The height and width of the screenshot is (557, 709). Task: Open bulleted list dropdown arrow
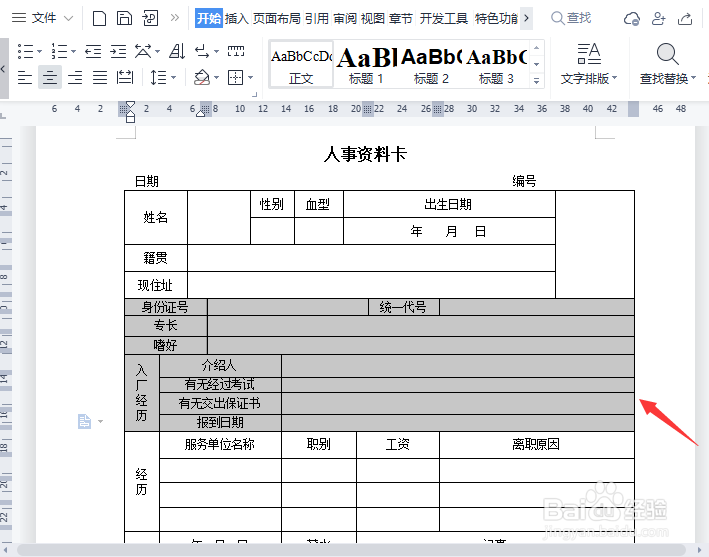point(39,52)
